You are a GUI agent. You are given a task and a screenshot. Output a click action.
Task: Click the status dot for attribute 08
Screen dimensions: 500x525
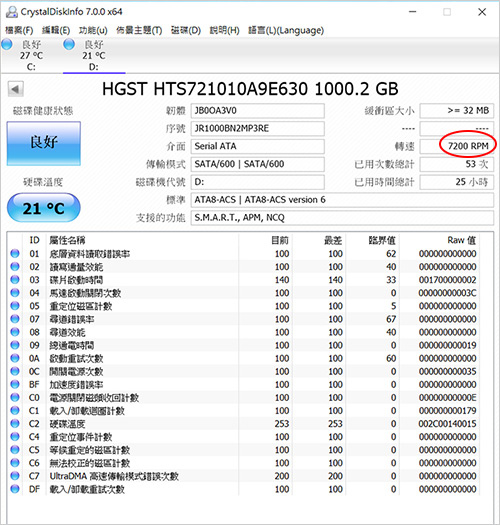[x=15, y=332]
